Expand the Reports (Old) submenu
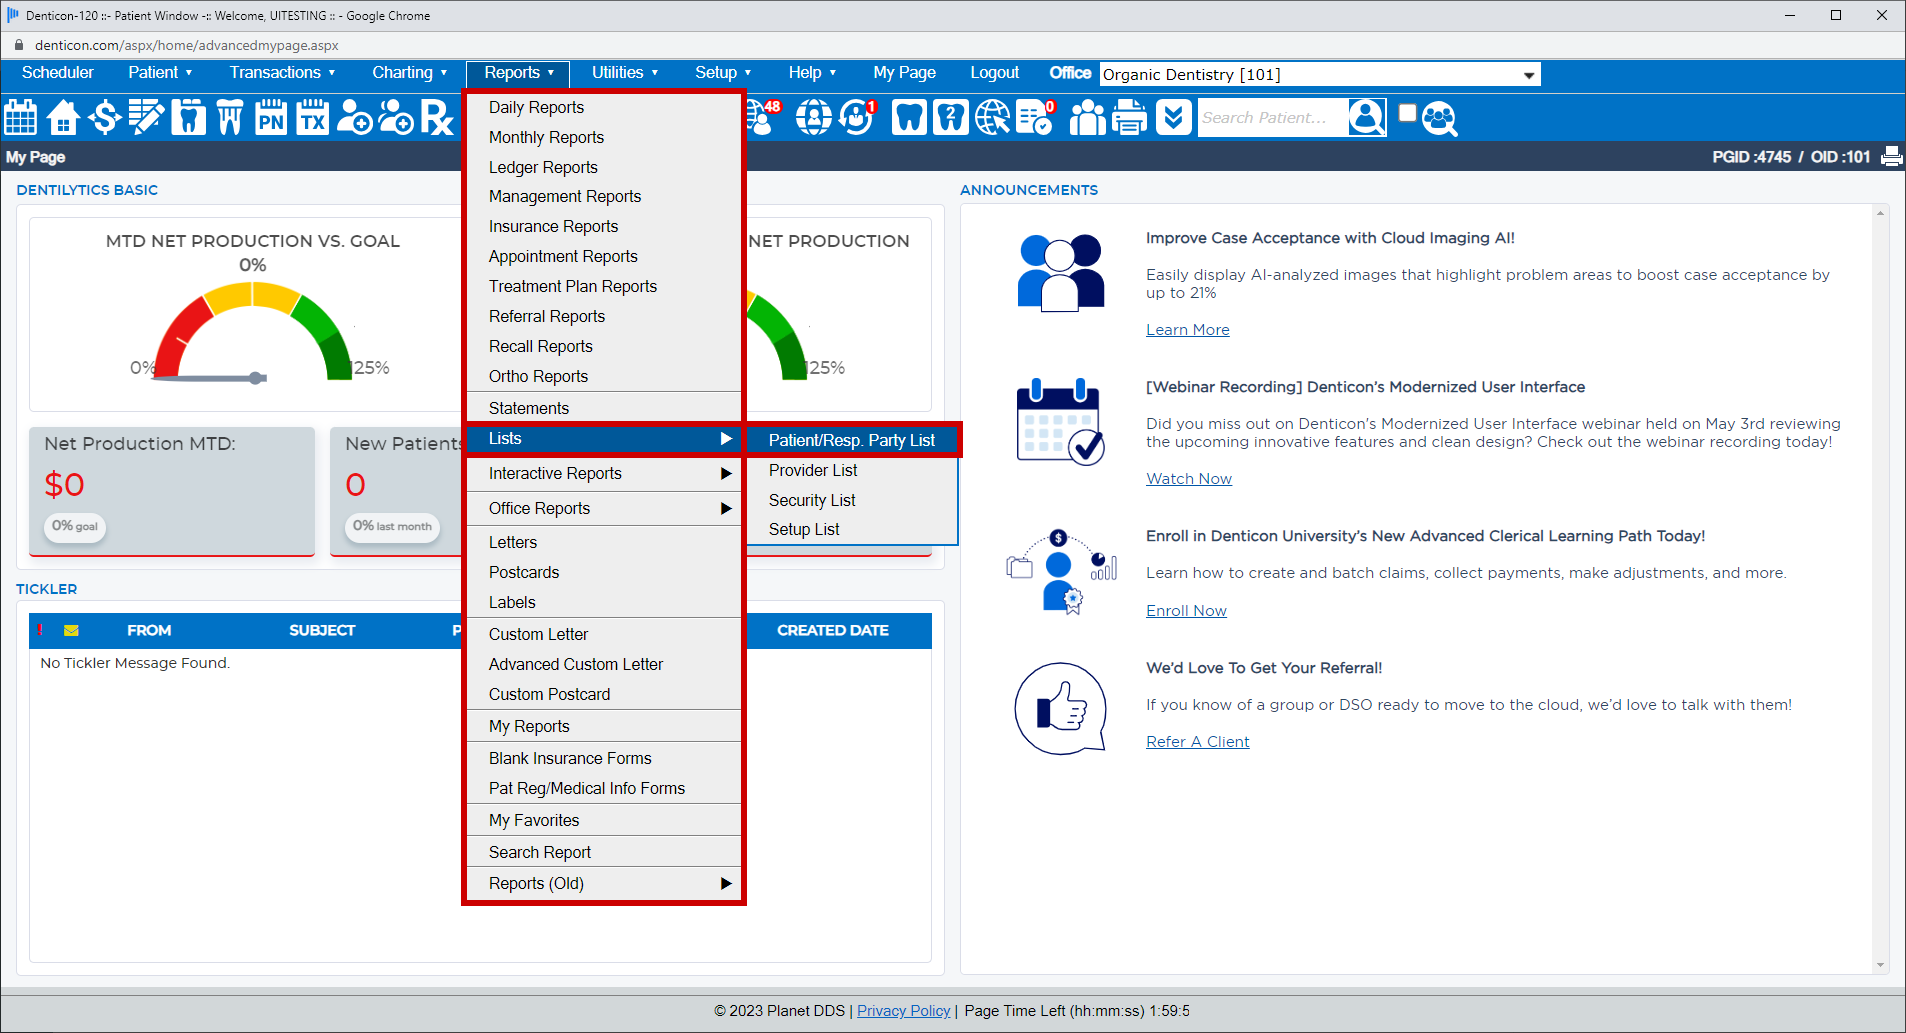Viewport: 1906px width, 1033px height. click(x=604, y=883)
